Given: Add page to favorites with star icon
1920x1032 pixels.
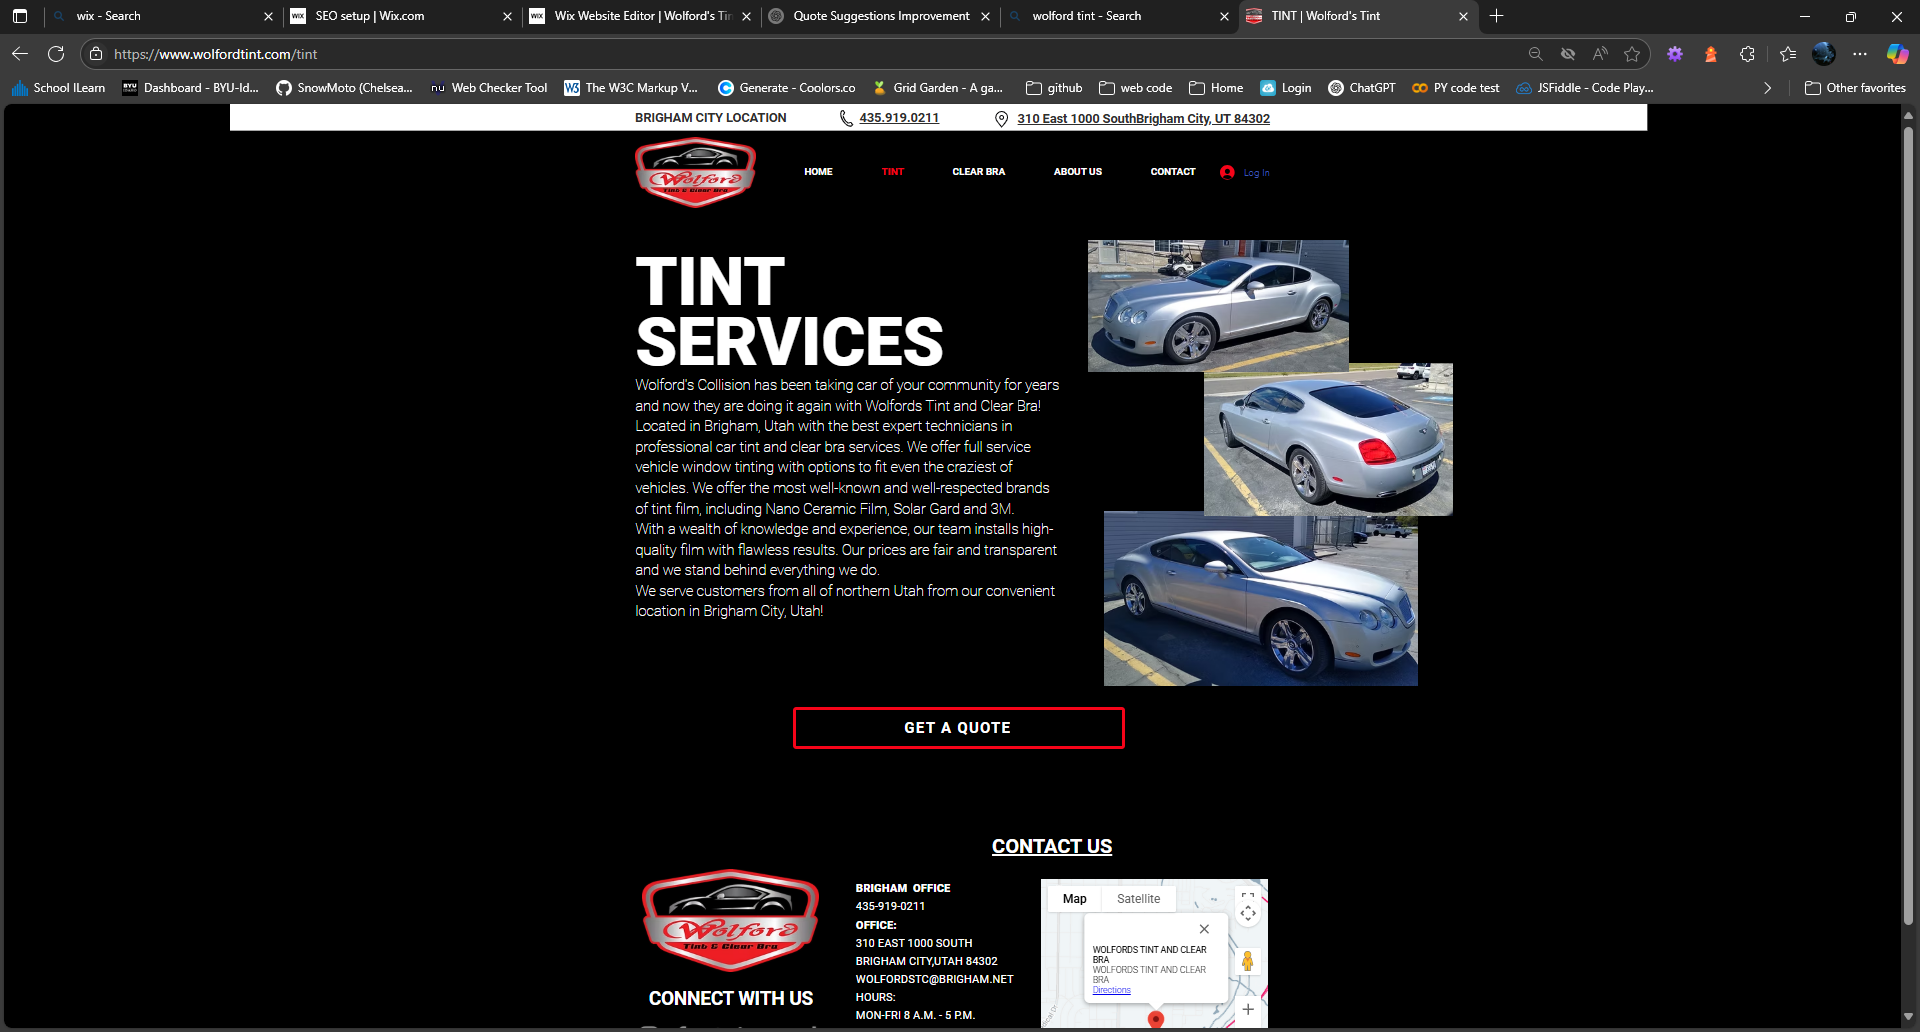Looking at the screenshot, I should [1632, 54].
